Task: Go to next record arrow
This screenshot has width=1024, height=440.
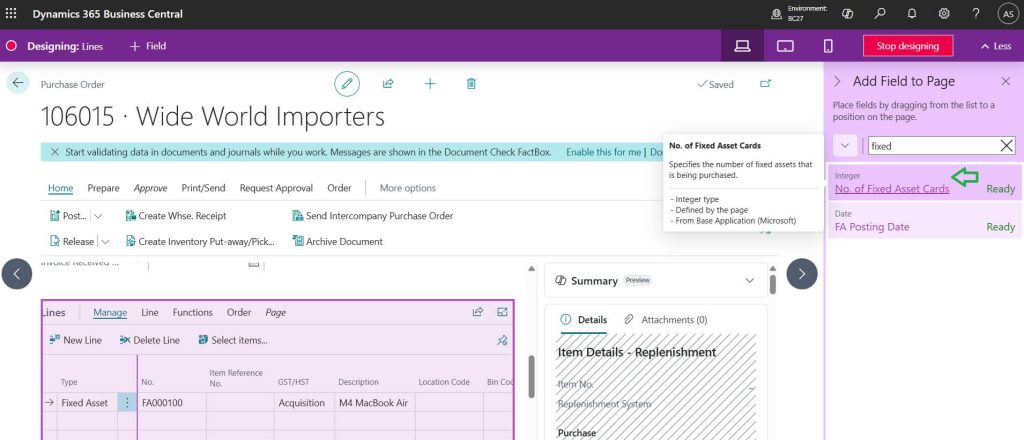Action: coord(802,274)
